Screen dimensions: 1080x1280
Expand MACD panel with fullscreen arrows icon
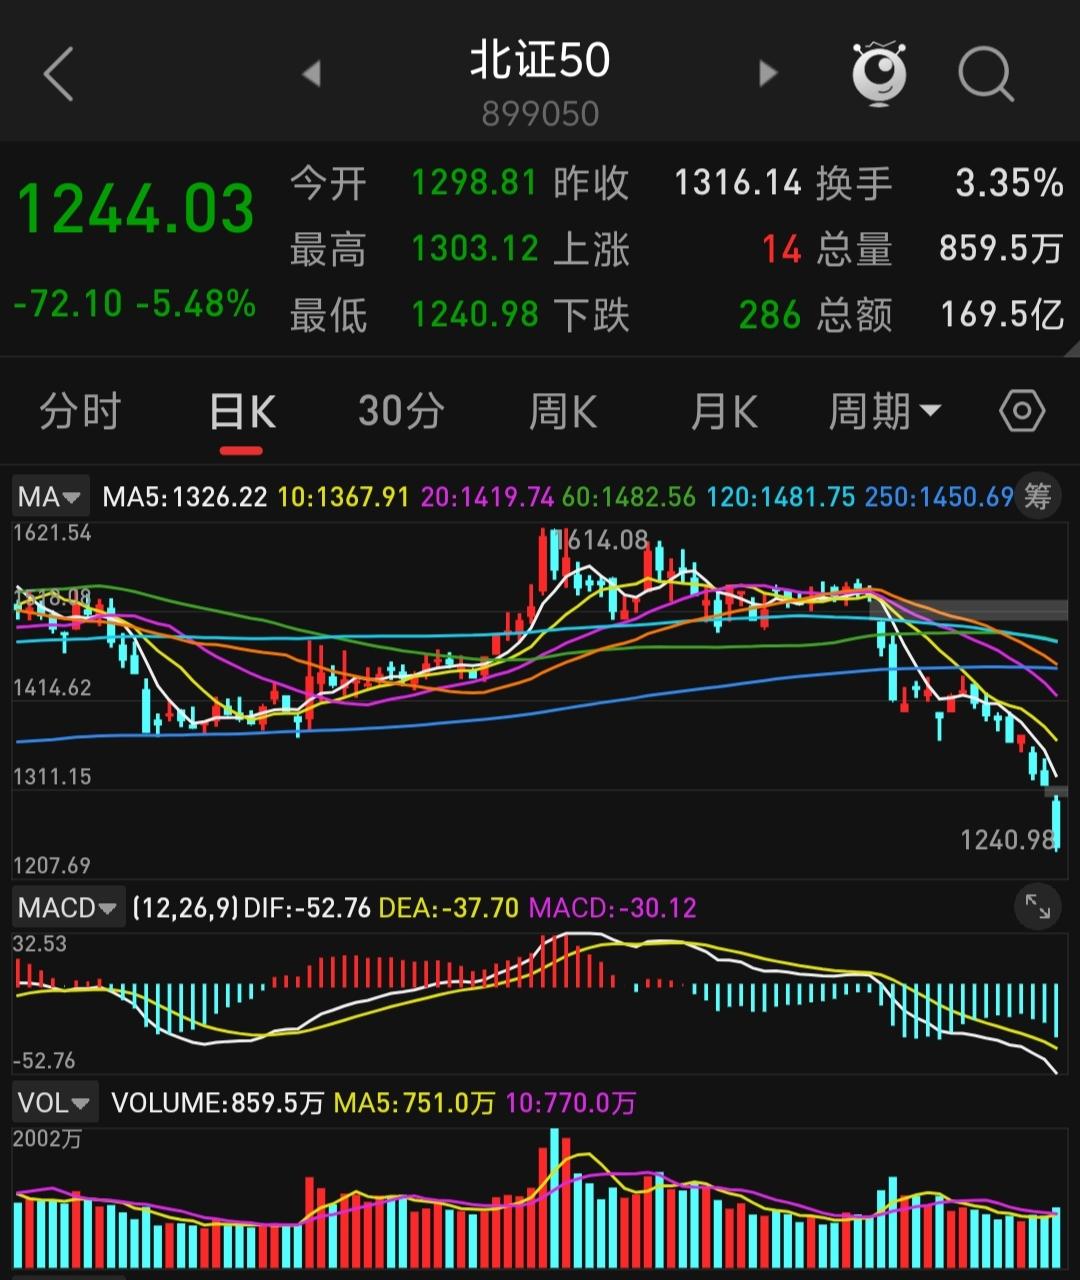1037,907
